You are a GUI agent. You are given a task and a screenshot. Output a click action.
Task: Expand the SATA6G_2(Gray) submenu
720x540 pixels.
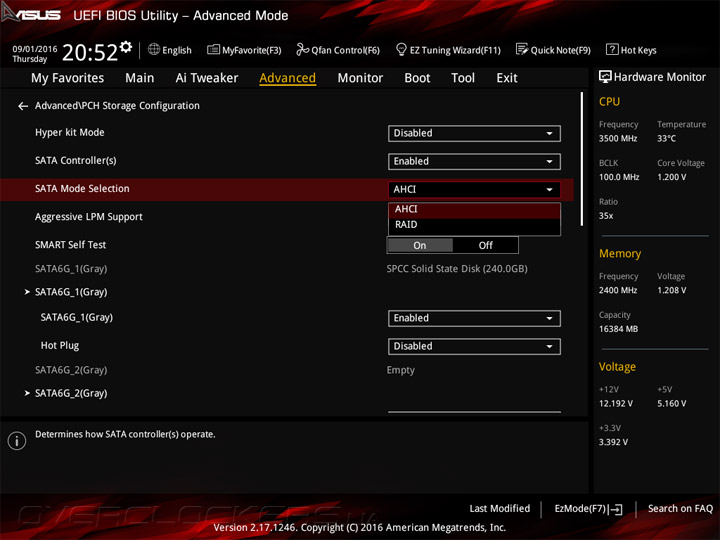tap(70, 393)
